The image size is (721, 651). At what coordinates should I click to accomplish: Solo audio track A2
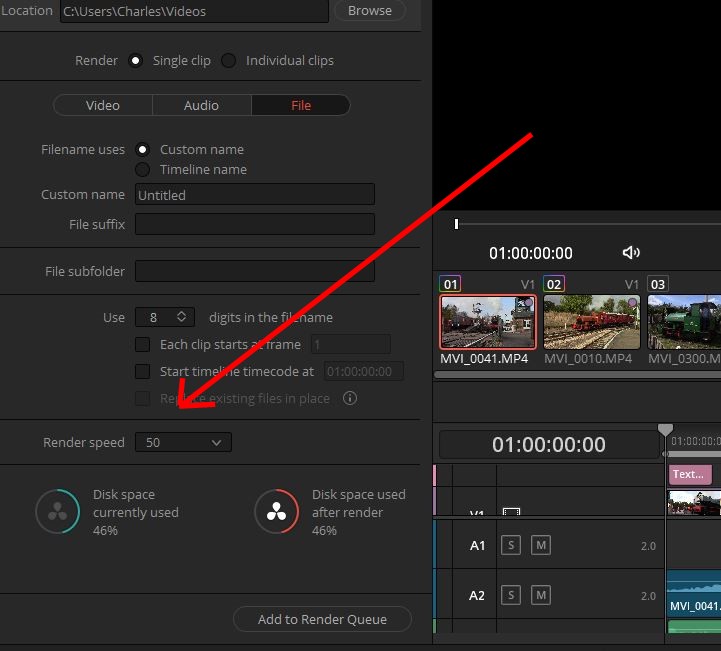click(511, 595)
